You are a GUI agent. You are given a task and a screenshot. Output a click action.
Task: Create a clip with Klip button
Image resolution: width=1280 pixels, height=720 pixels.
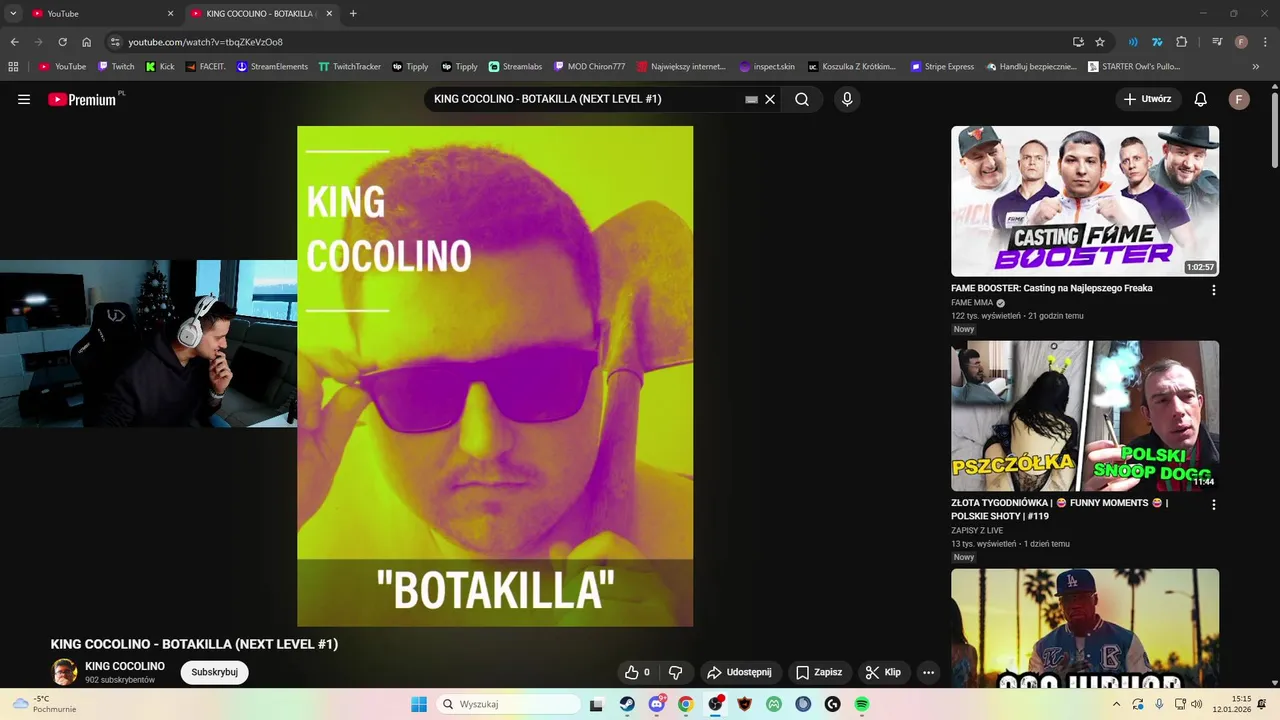click(x=883, y=672)
